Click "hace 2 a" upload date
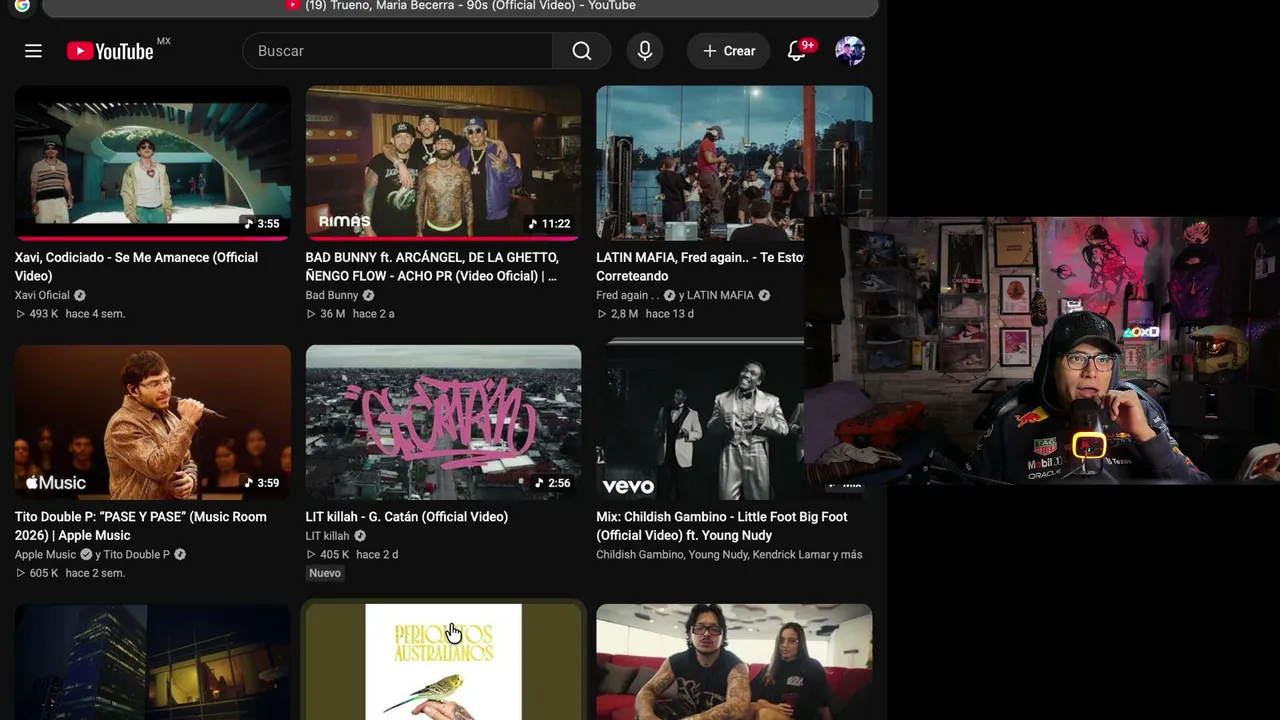 coord(374,314)
